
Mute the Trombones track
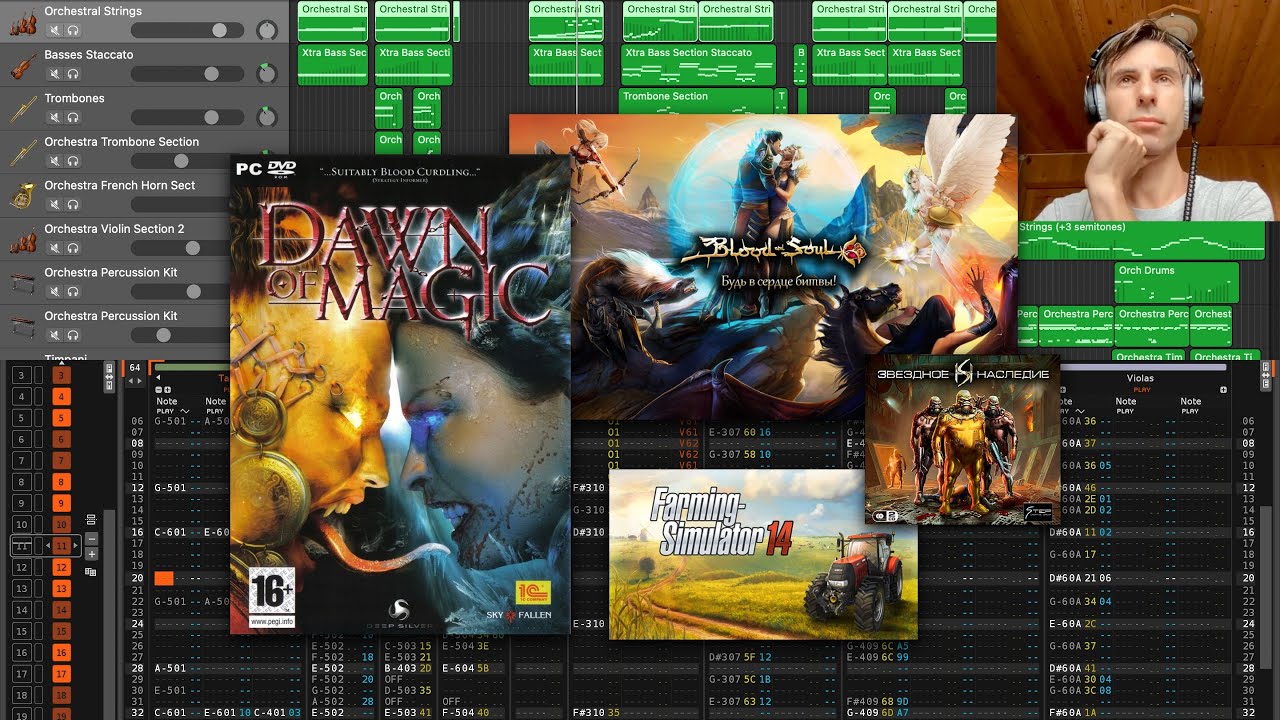click(55, 118)
